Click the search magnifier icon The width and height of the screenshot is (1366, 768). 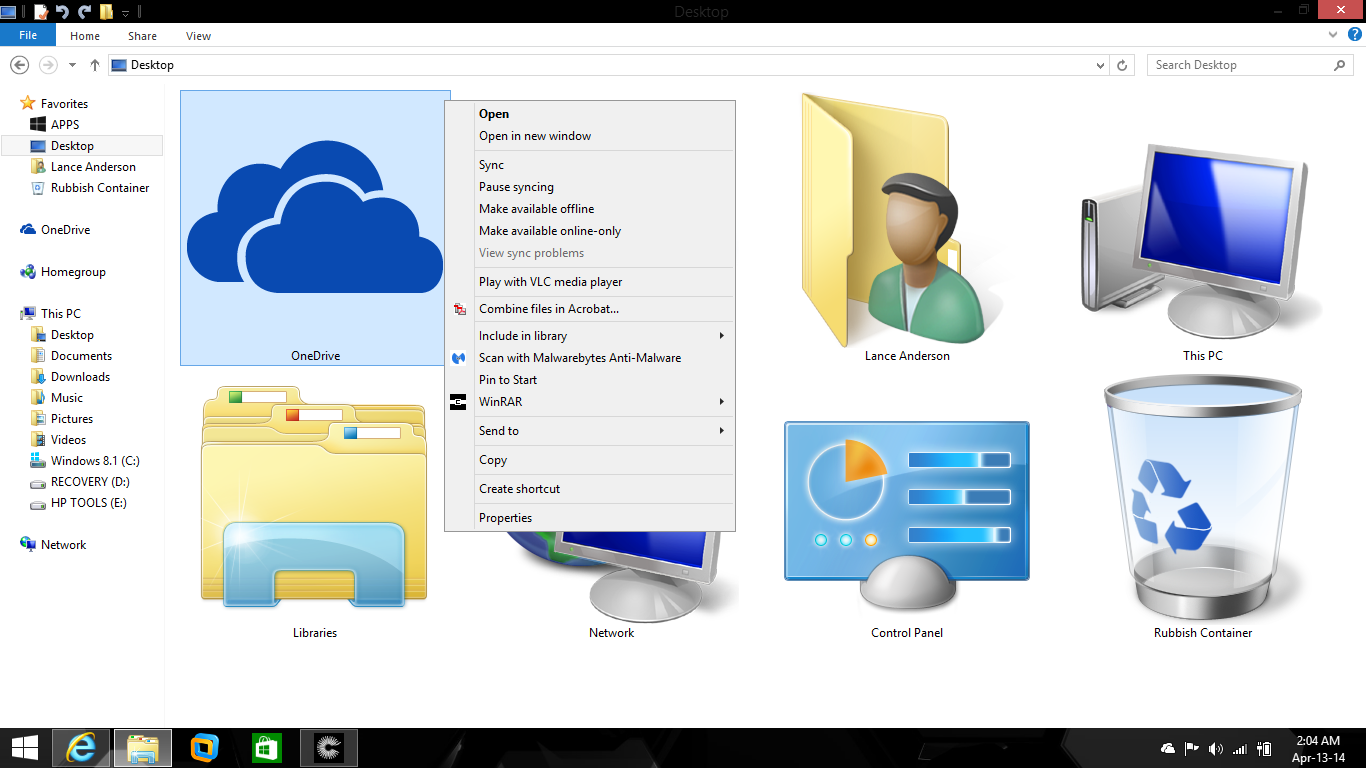[1340, 65]
